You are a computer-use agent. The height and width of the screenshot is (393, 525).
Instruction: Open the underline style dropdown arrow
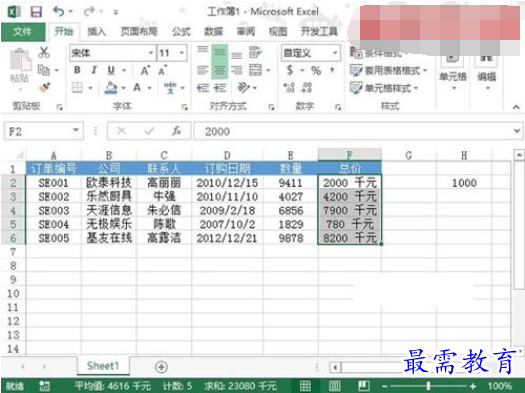point(124,70)
